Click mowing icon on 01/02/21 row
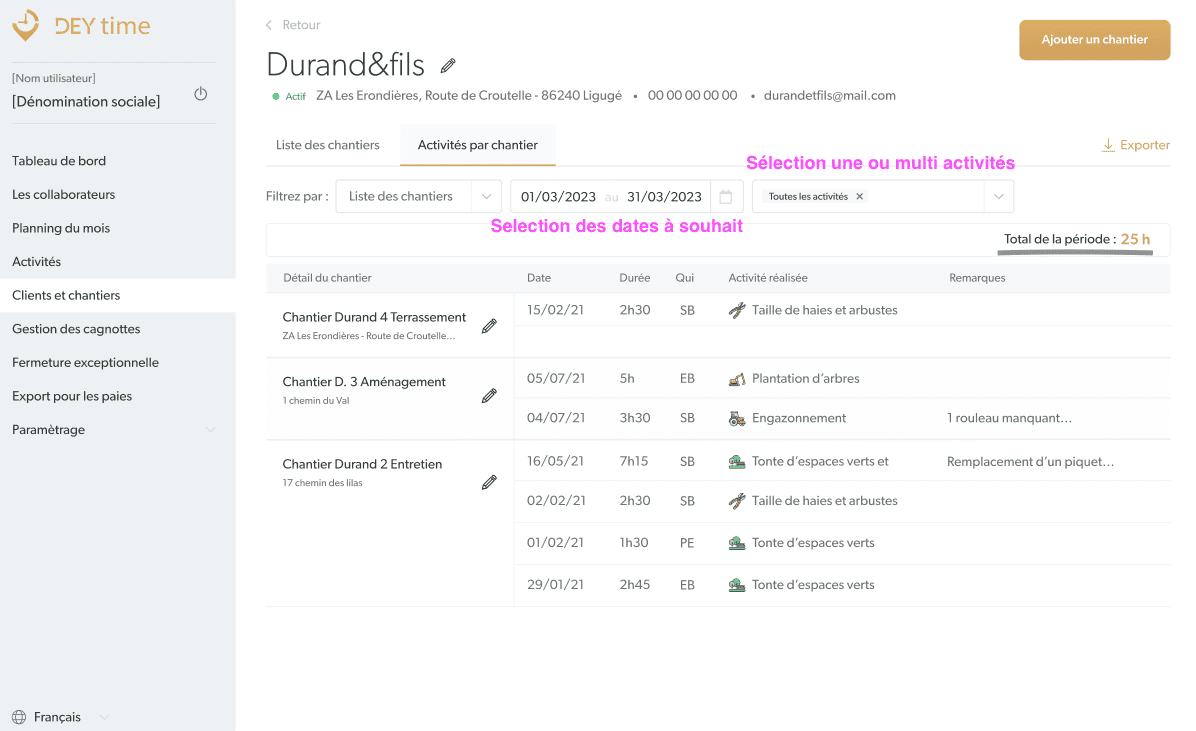This screenshot has width=1196, height=731. click(737, 543)
